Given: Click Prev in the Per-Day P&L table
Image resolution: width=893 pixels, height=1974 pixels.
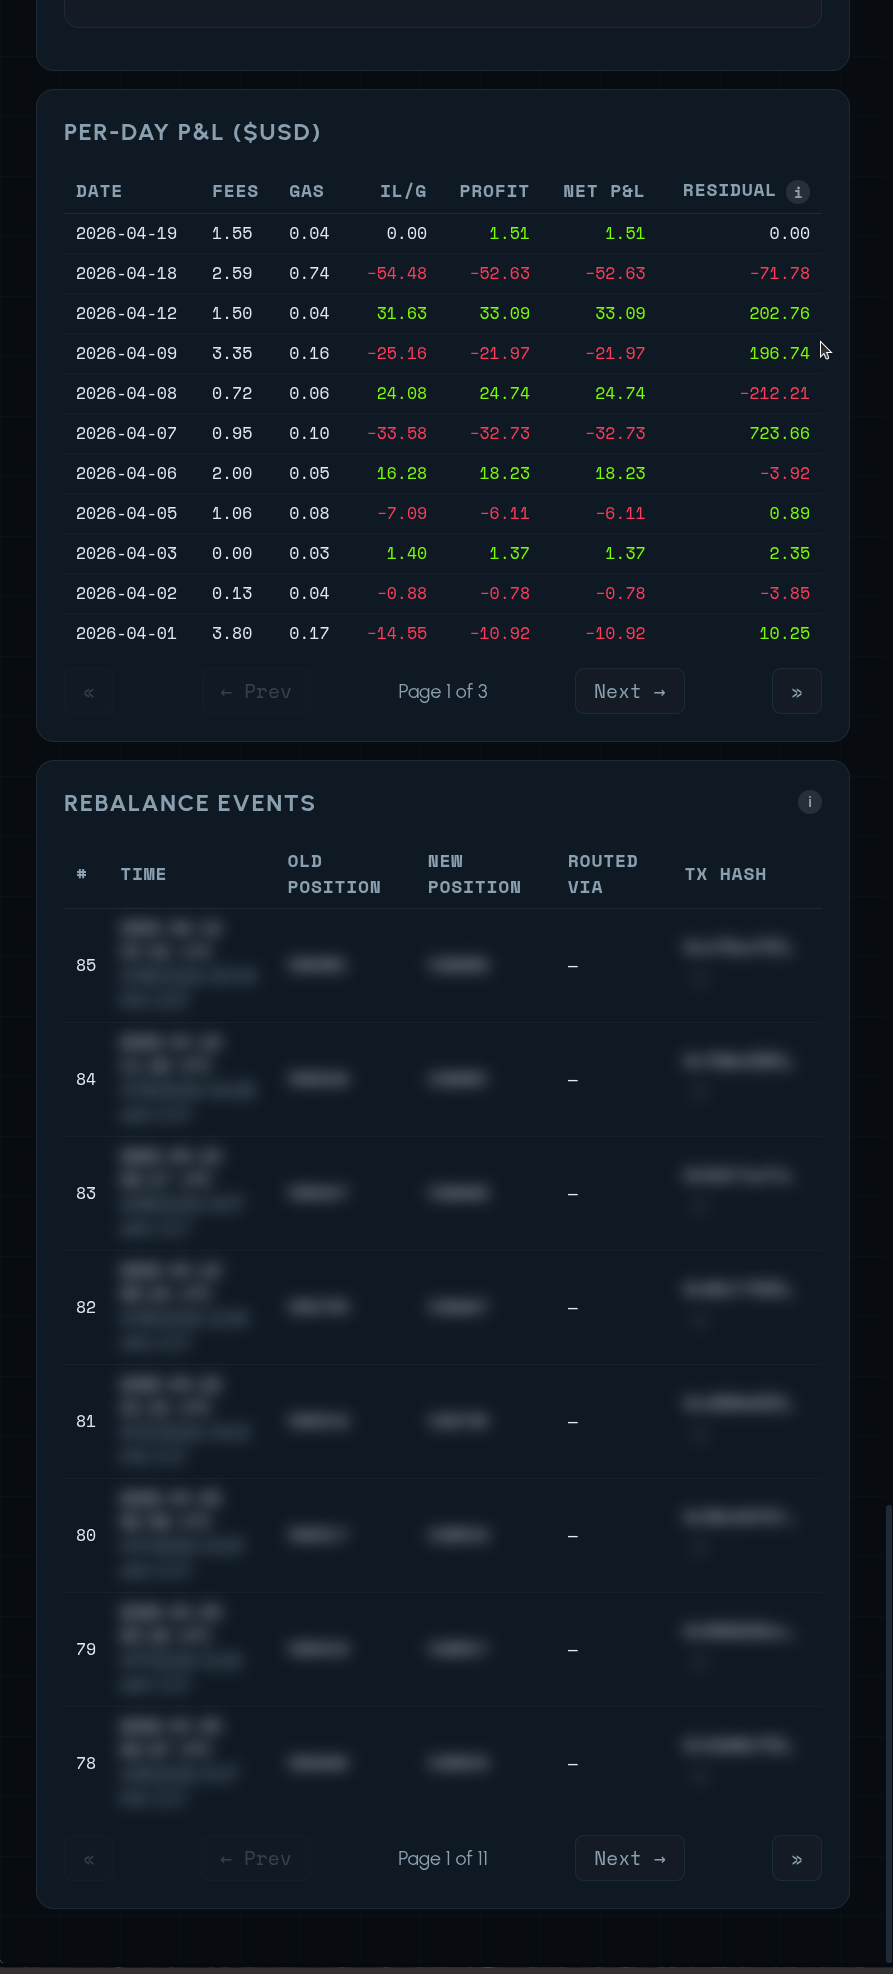Looking at the screenshot, I should (256, 691).
